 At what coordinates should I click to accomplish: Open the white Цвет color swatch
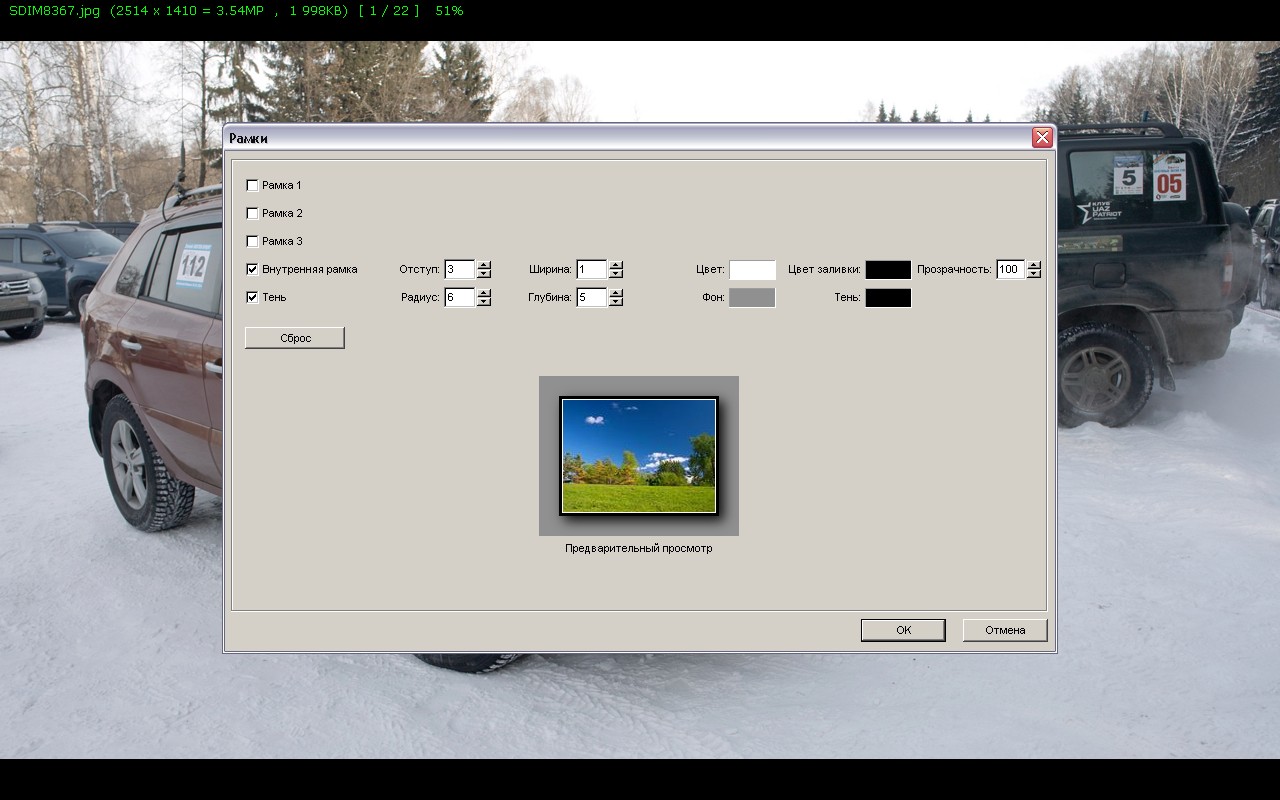(x=752, y=270)
